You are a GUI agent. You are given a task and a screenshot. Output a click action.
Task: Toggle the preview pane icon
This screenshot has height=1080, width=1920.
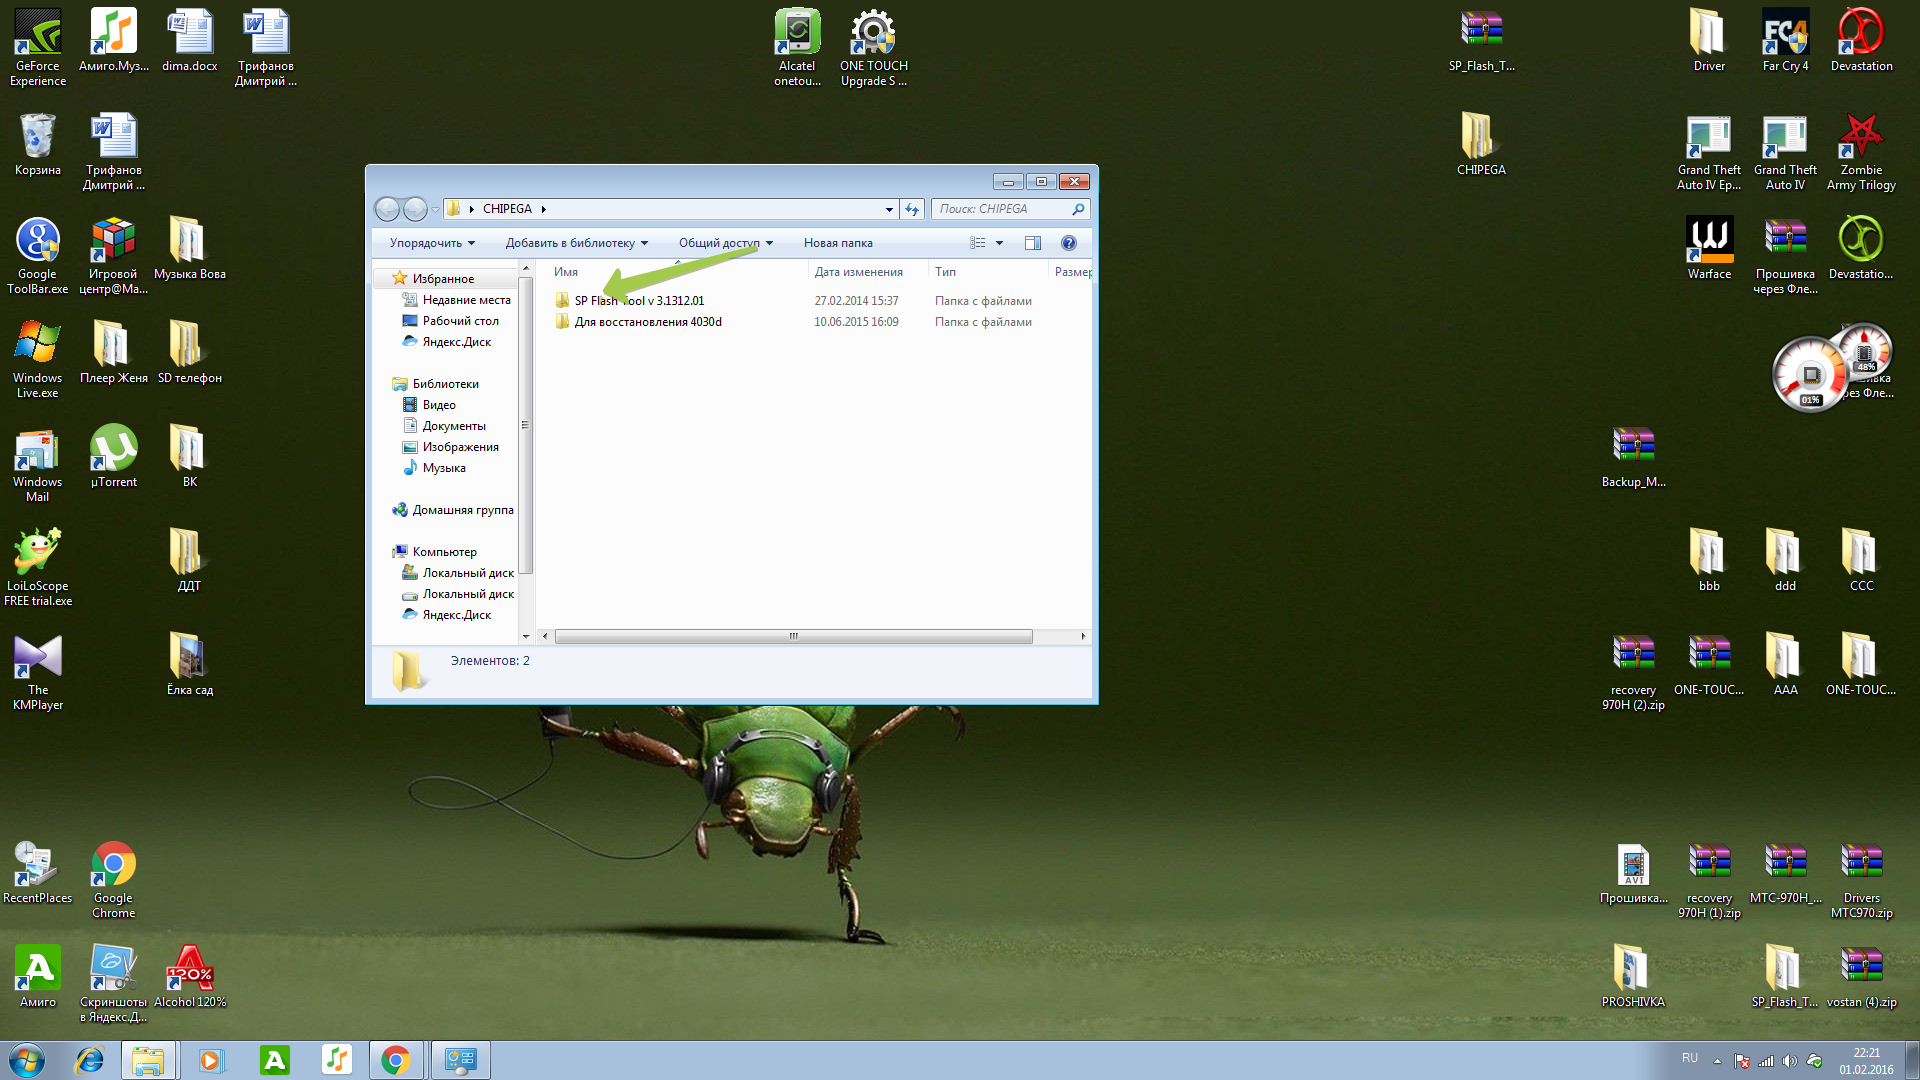coord(1033,243)
